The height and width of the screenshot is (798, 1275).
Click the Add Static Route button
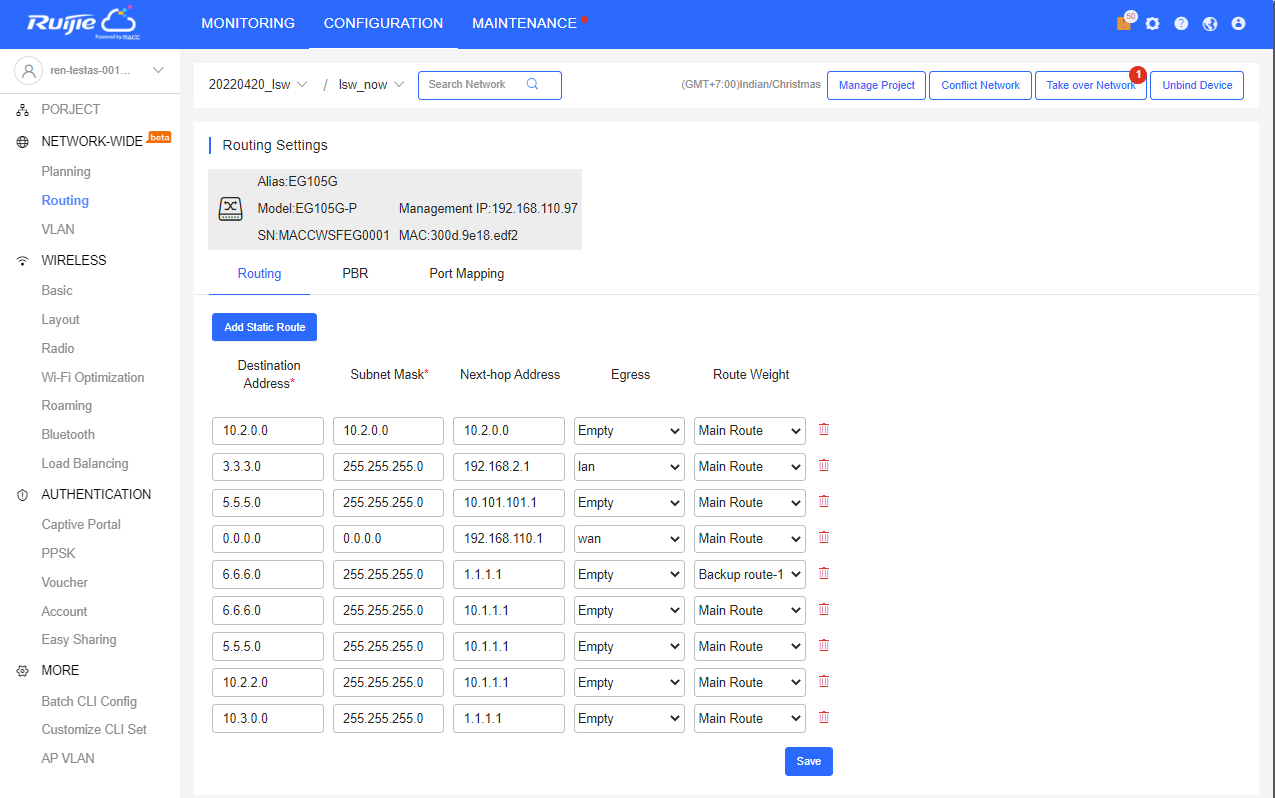point(264,327)
